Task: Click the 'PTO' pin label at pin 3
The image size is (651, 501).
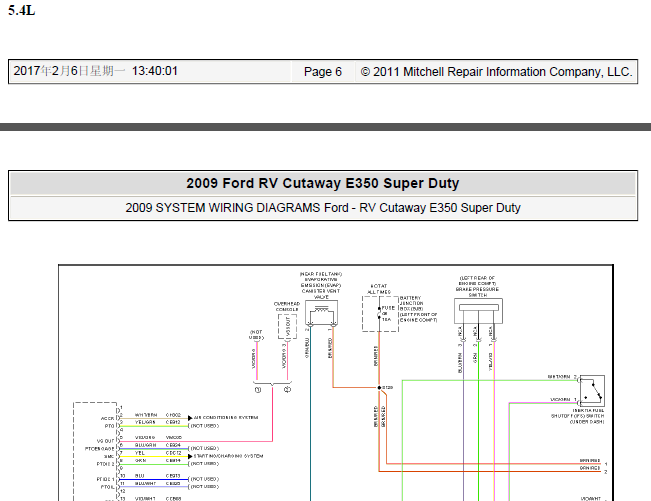Action: (110, 426)
